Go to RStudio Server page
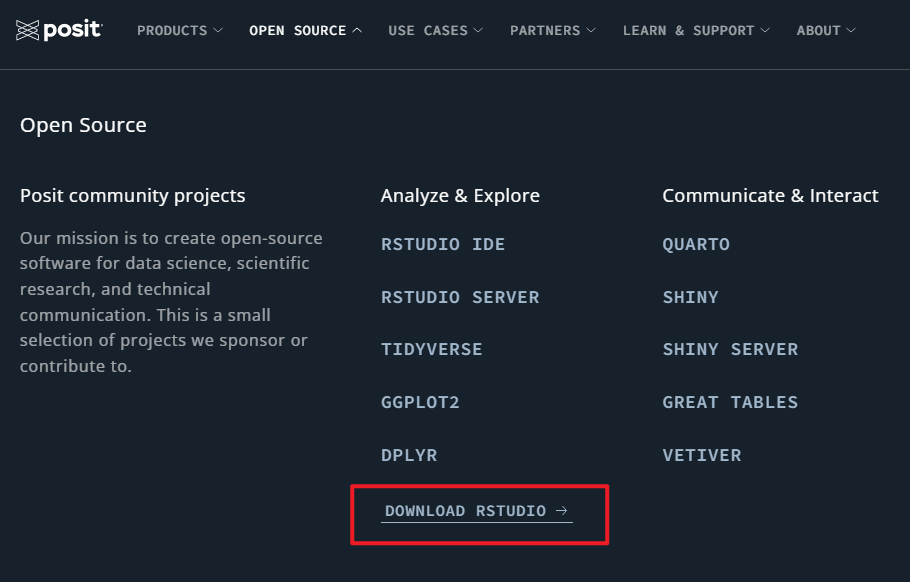 tap(460, 297)
